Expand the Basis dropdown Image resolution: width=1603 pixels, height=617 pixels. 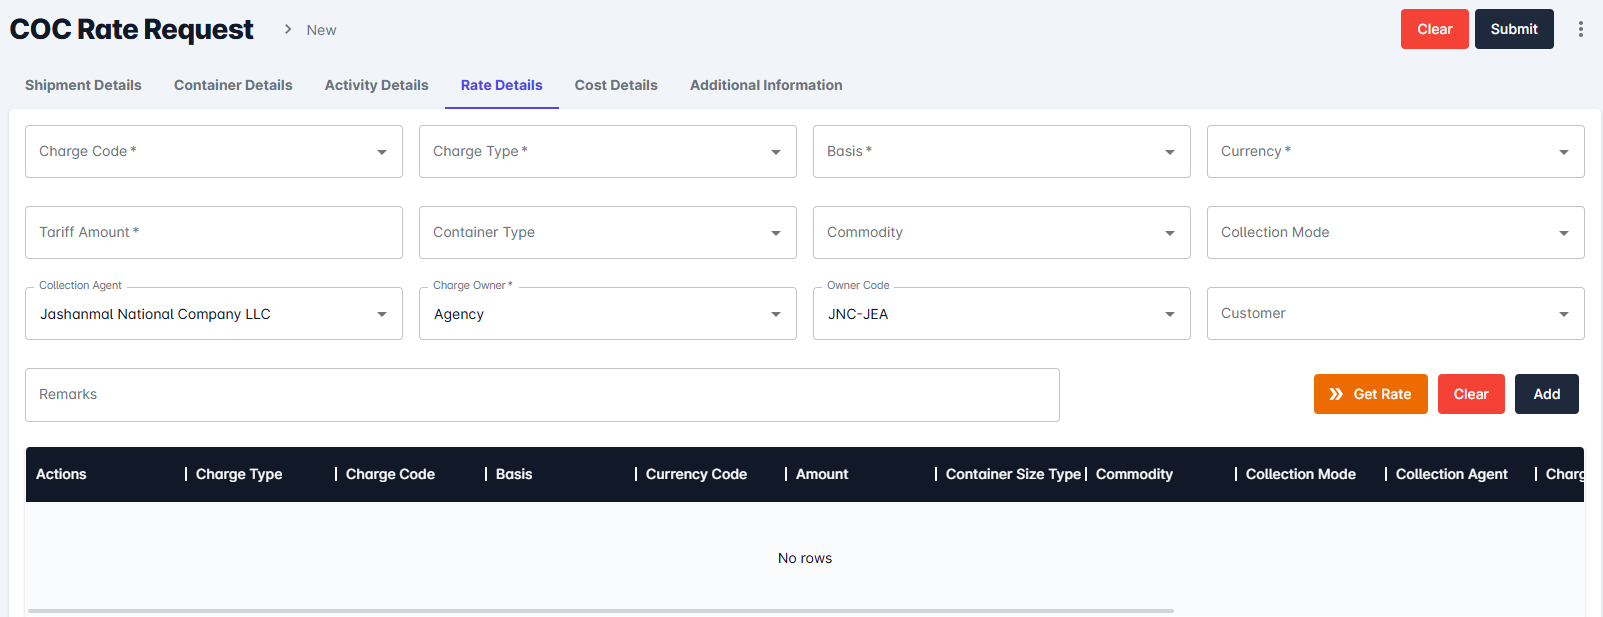[x=1169, y=152]
